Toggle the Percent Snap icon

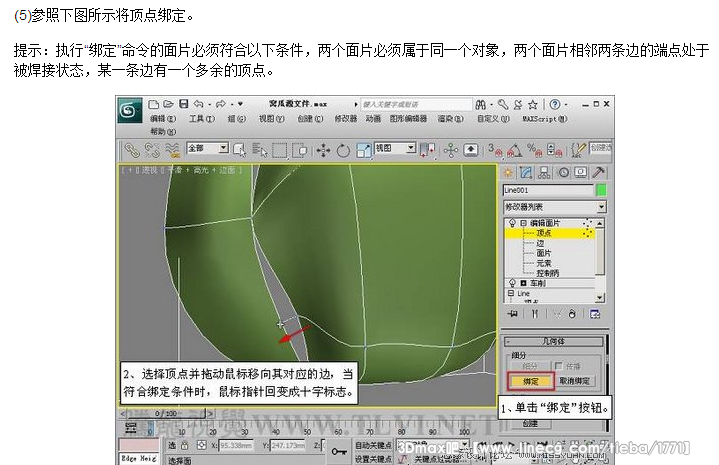pos(534,150)
